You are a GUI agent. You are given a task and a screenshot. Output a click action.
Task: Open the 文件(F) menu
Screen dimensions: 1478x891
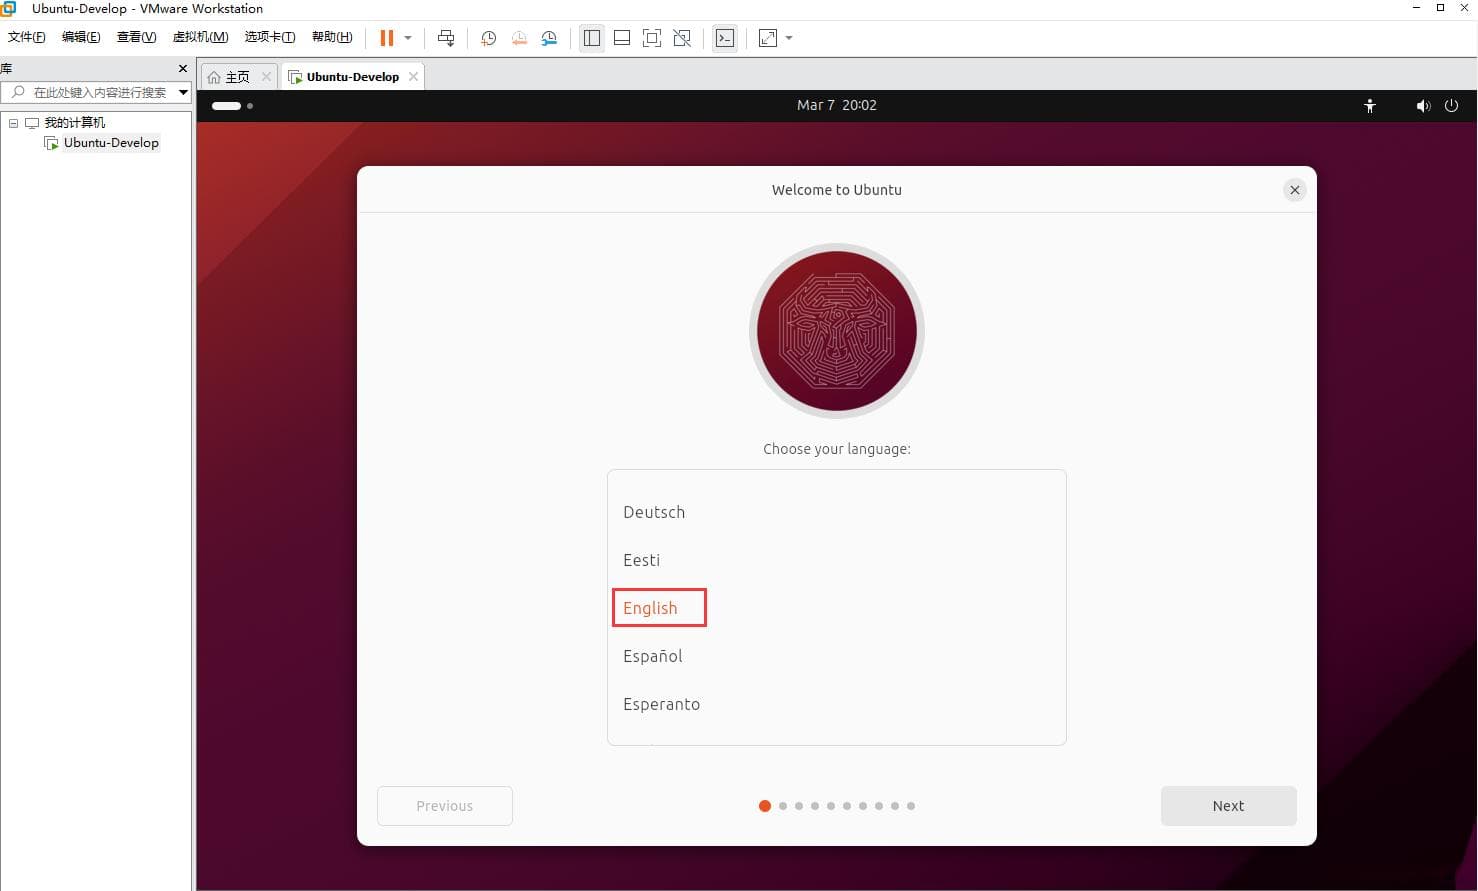(x=27, y=37)
